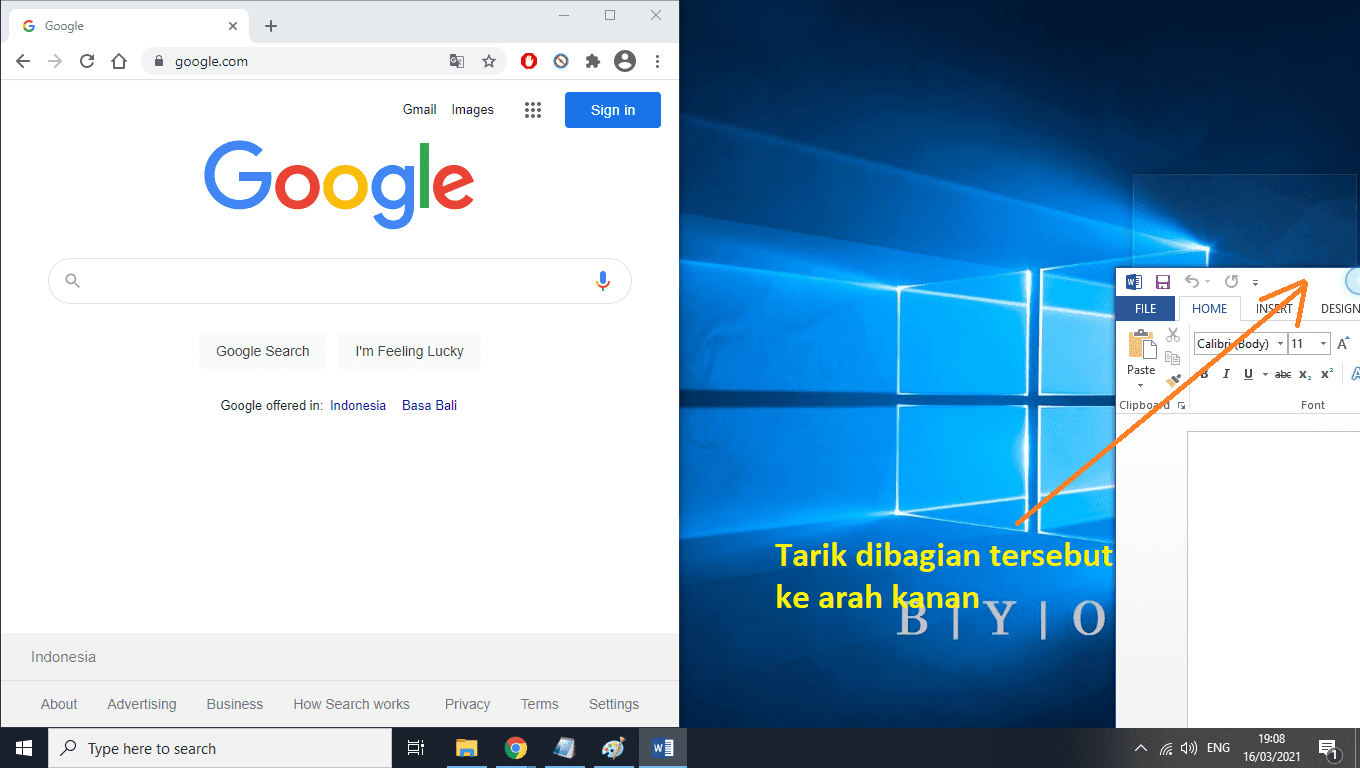Apply superscript using the x² icon
This screenshot has width=1360, height=768.
pos(1327,374)
